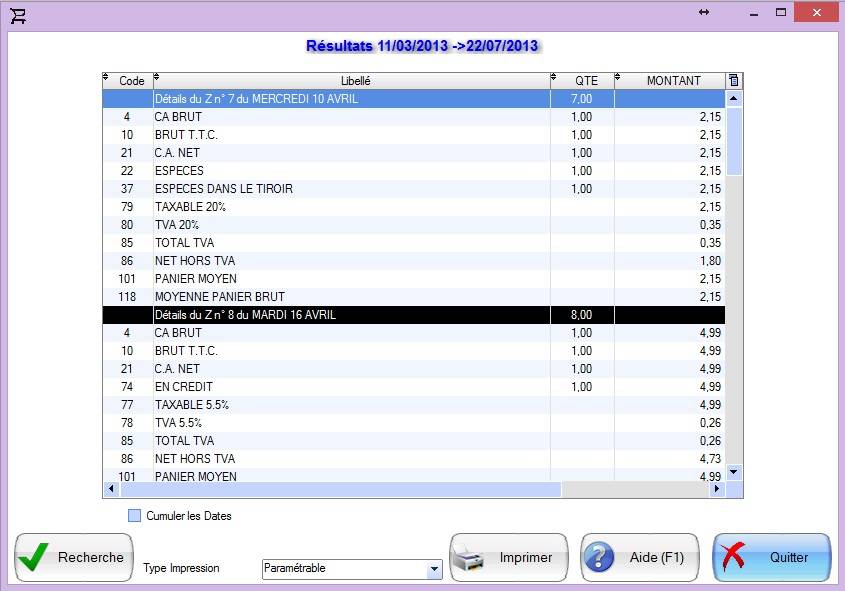Screen dimensions: 845x591
Task: Select the ESPECES DANS LE TIROIR row
Action: click(350, 189)
